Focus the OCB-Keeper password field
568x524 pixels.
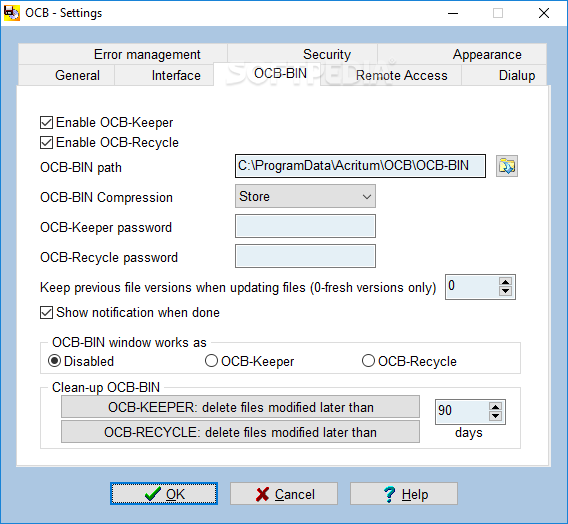tap(305, 226)
